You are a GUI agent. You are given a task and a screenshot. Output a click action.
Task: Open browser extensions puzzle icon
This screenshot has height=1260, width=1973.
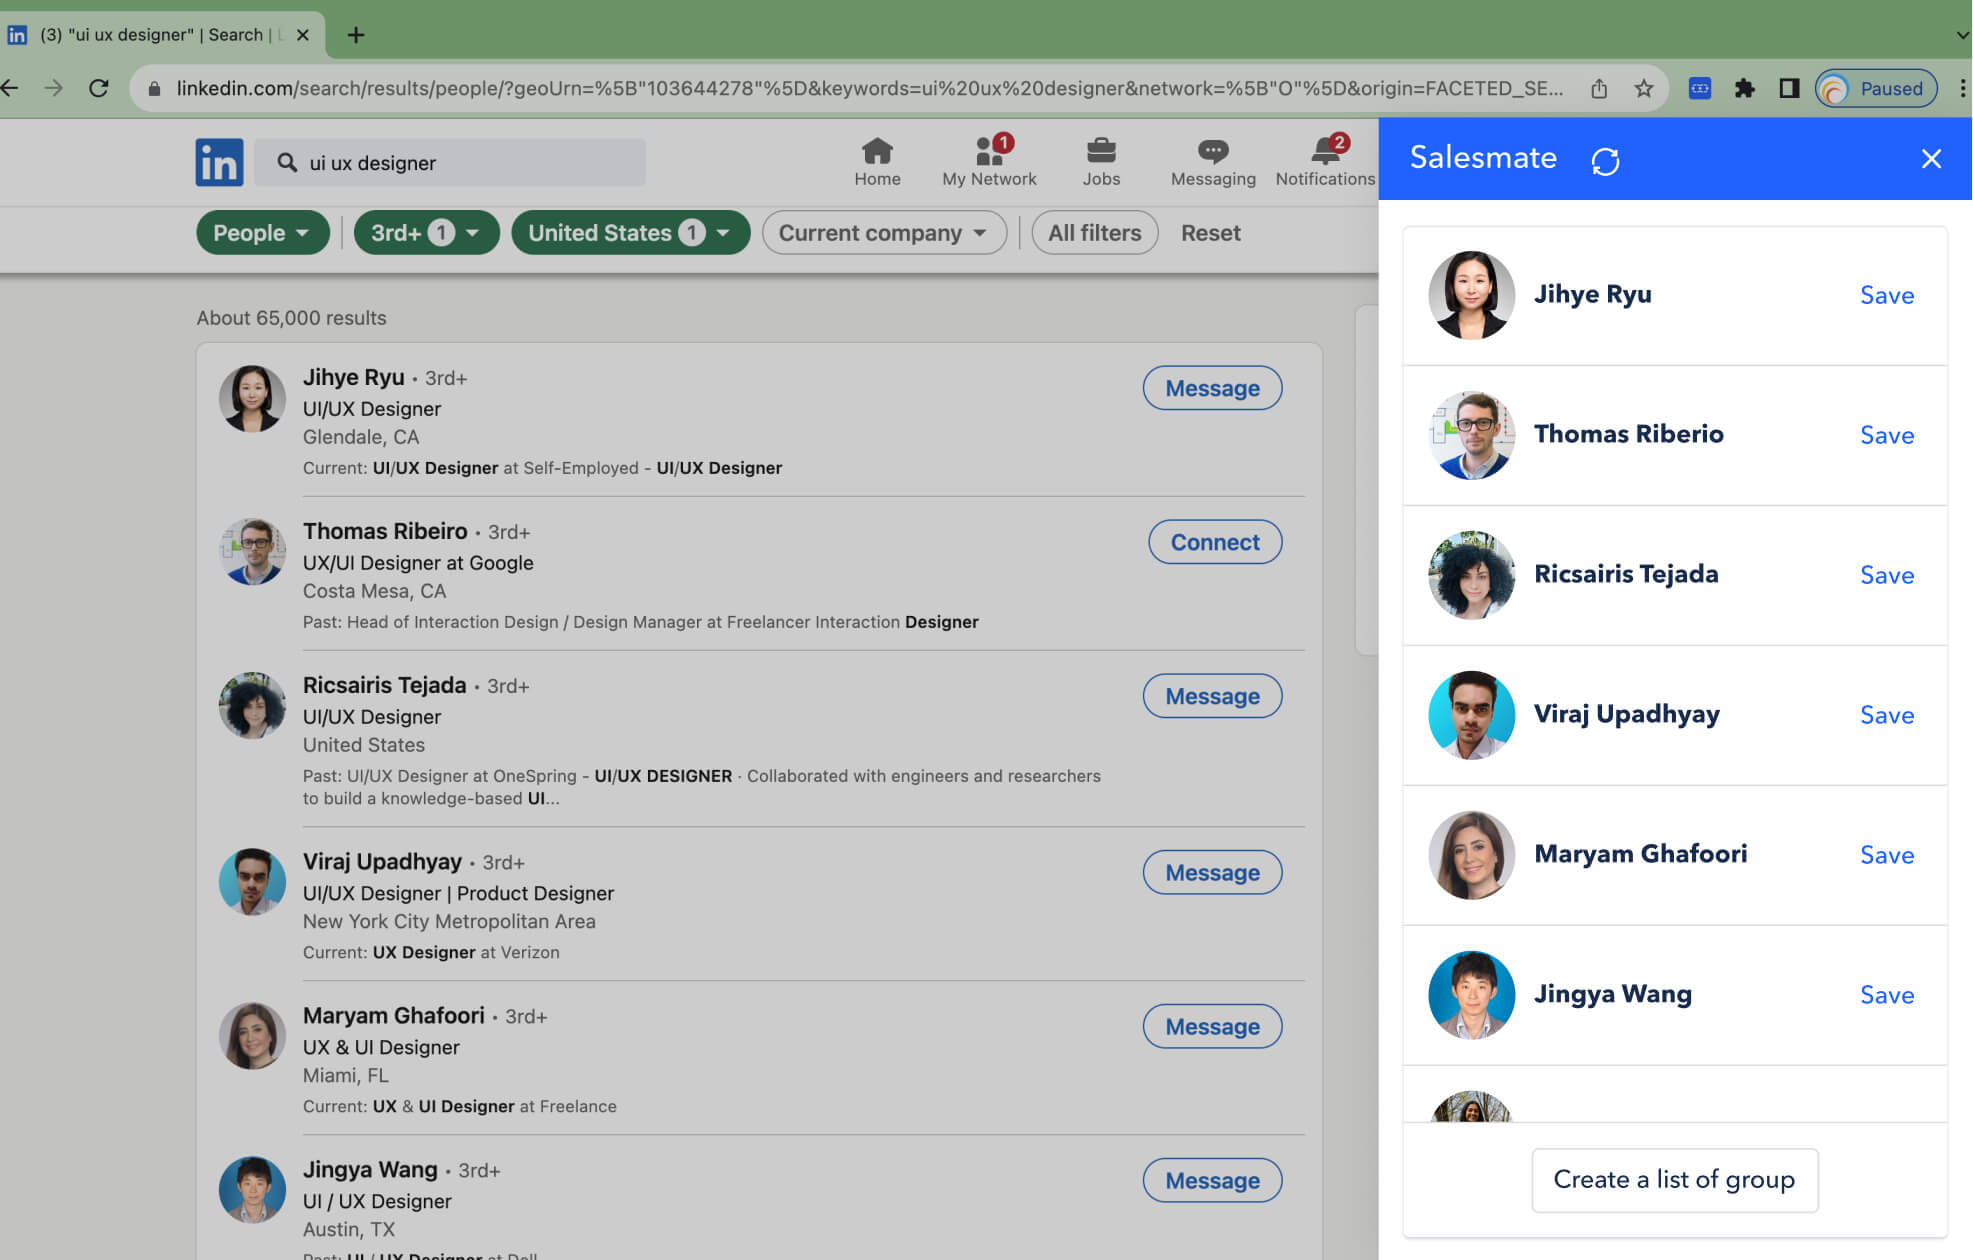coord(1745,88)
